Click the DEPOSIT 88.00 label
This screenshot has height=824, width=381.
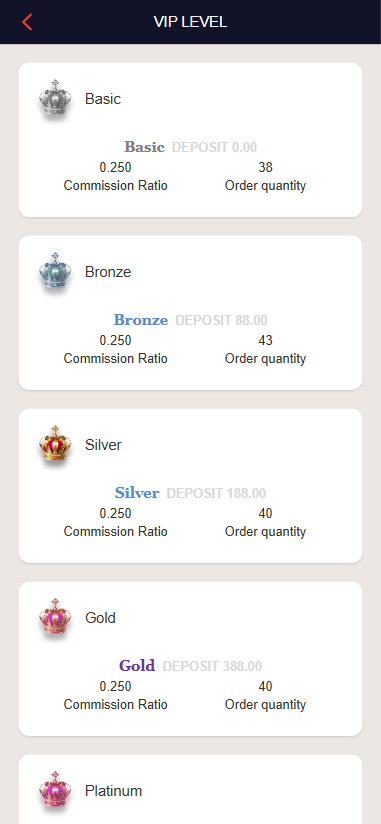[x=221, y=320]
